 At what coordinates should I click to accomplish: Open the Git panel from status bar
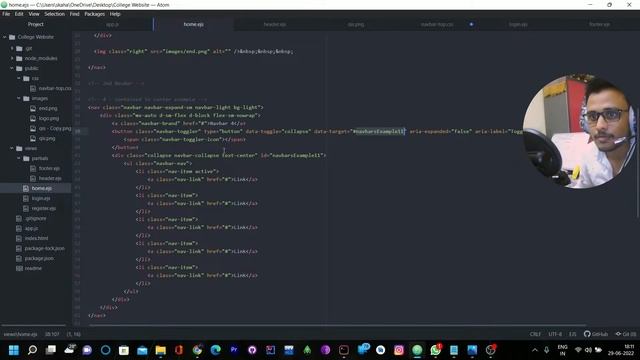[625, 334]
